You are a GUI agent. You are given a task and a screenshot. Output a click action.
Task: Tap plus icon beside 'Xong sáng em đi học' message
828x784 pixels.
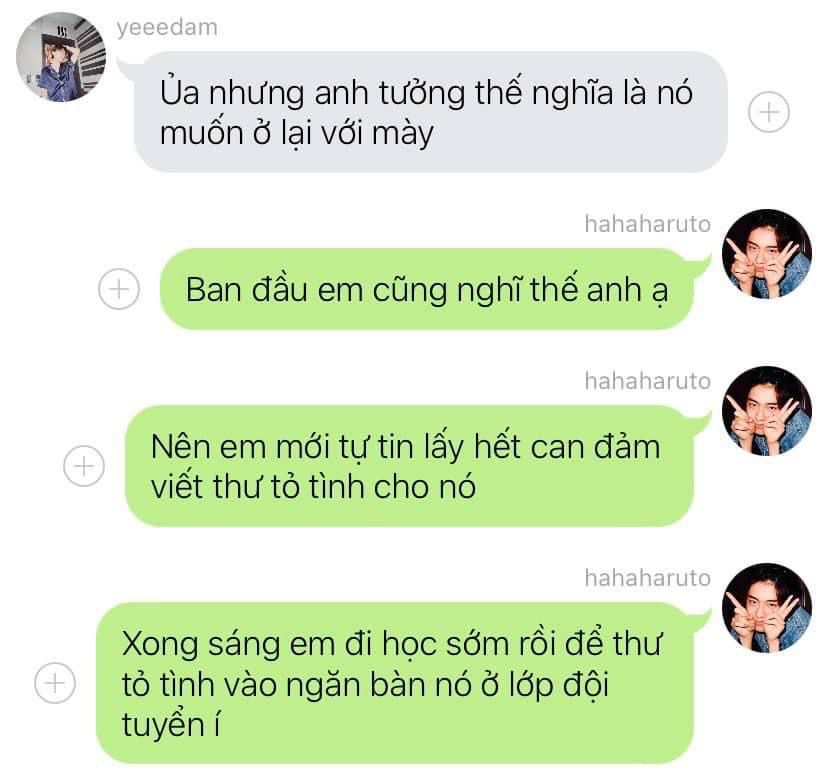coord(55,683)
